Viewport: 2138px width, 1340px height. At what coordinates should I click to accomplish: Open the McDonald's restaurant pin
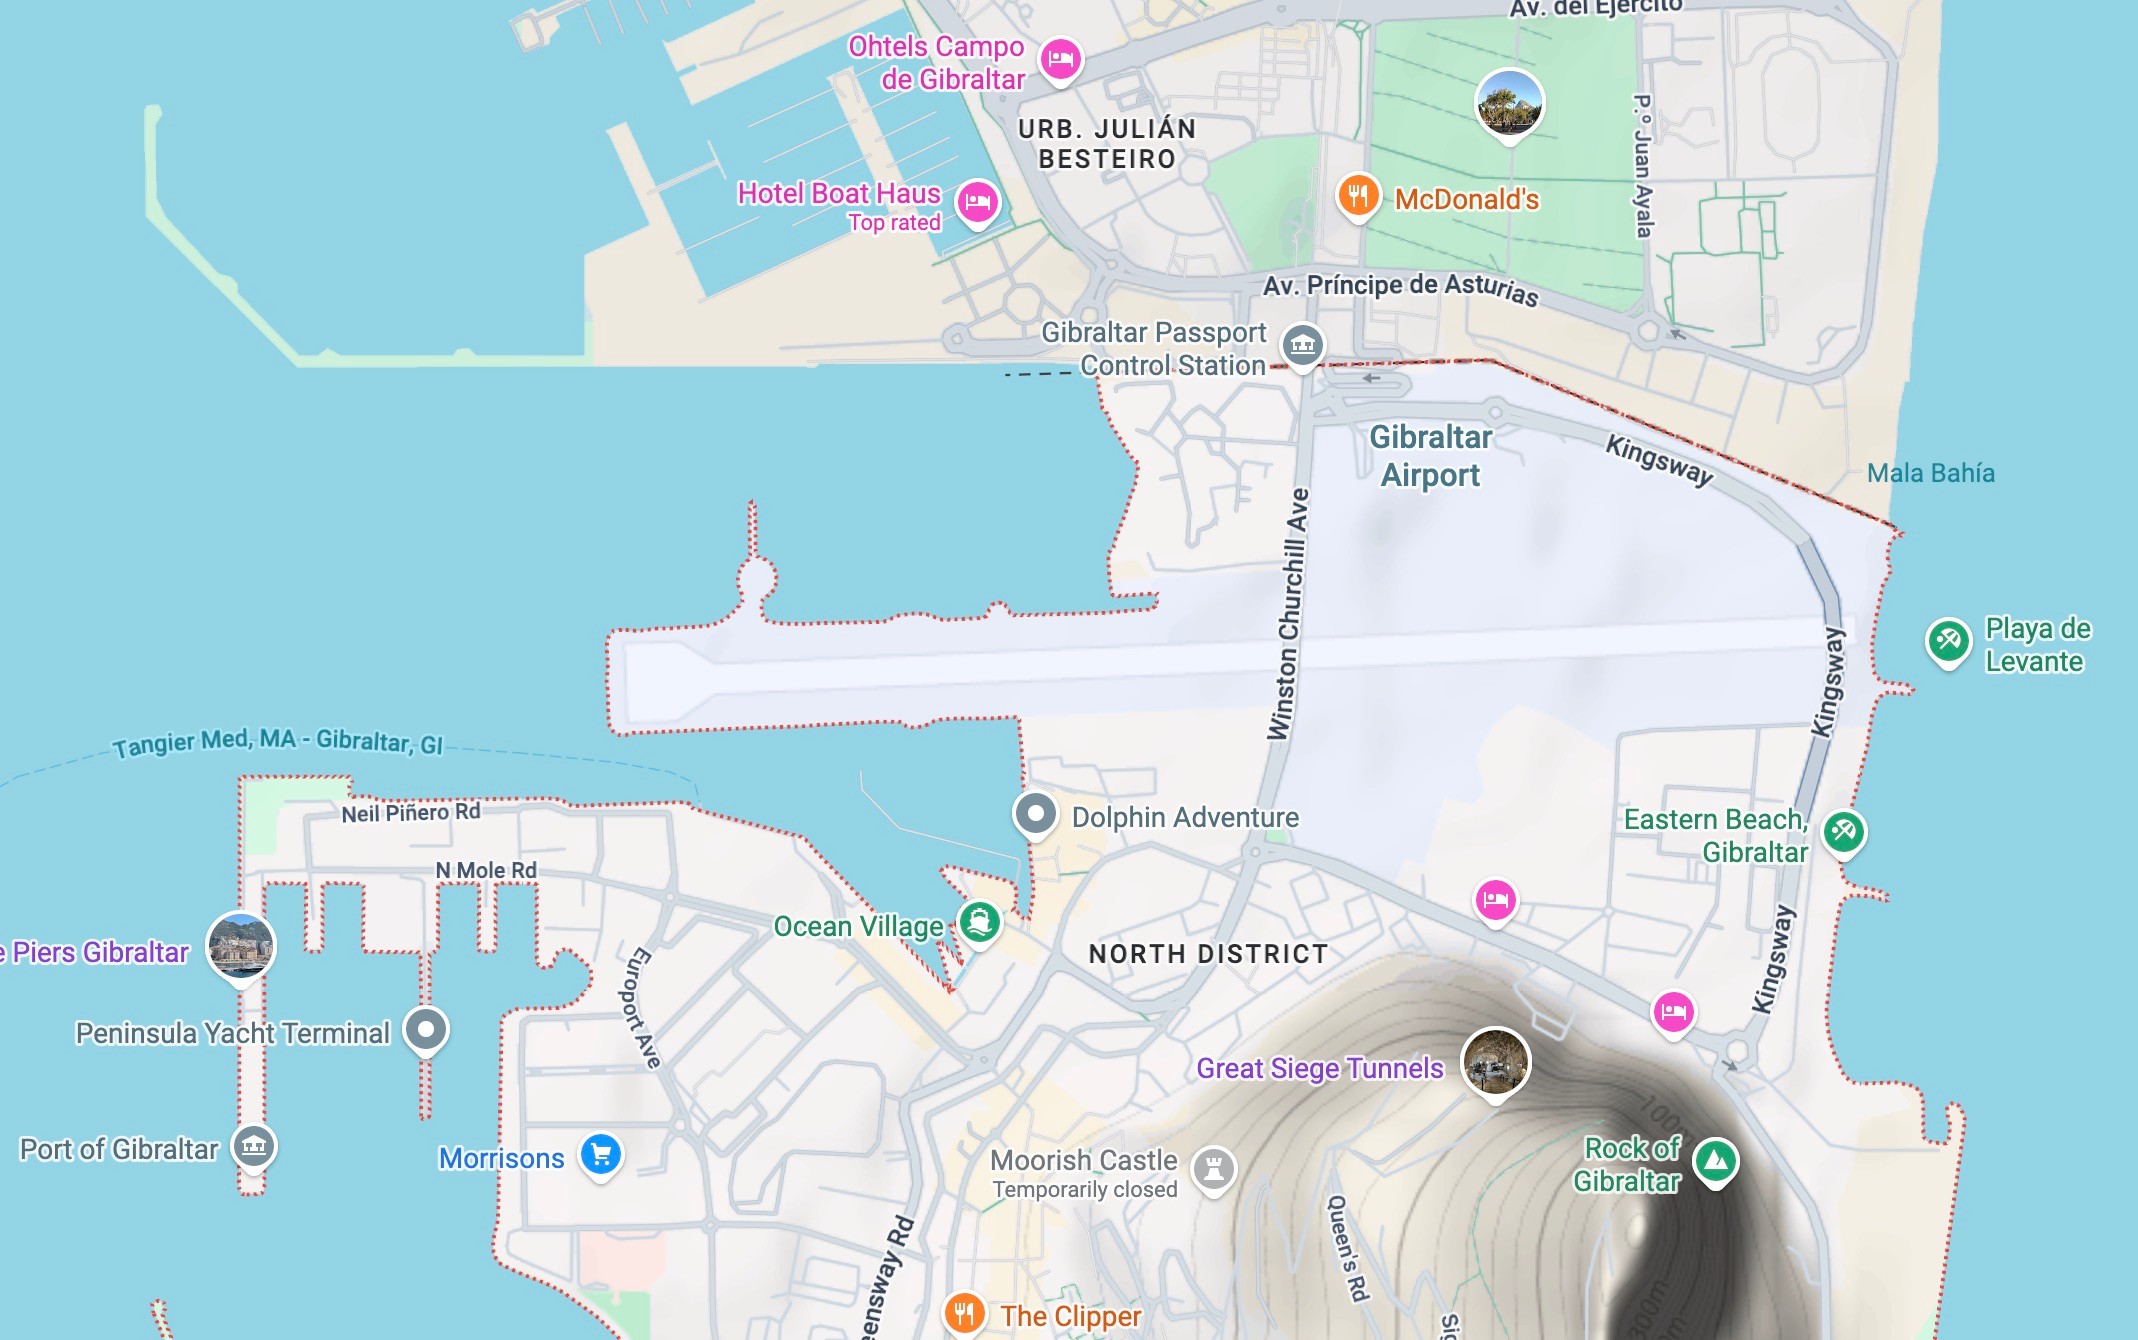1358,196
